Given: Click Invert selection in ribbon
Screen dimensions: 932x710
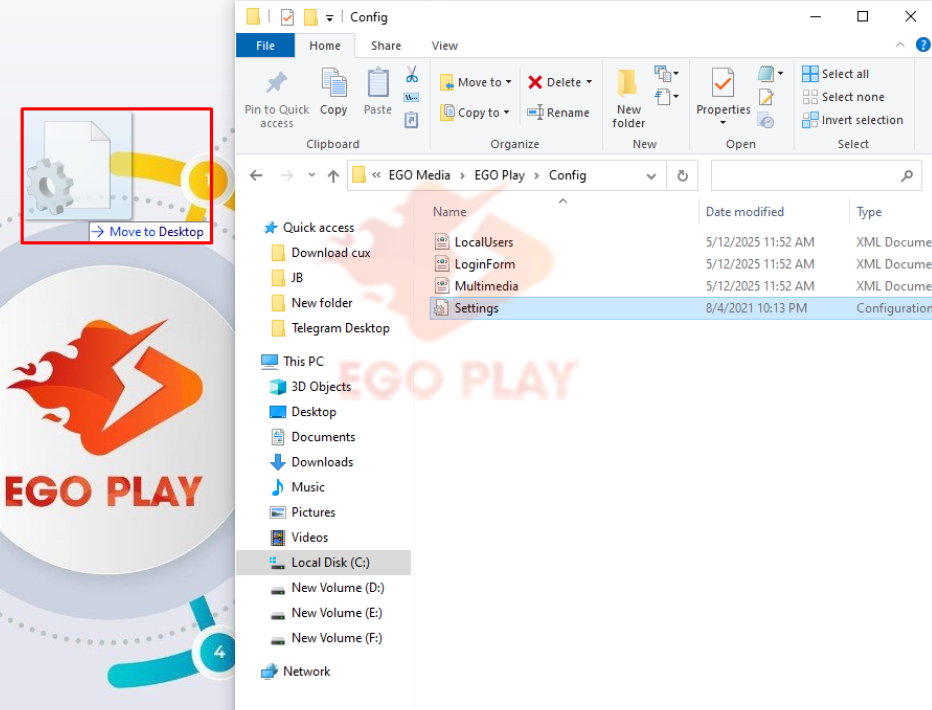Looking at the screenshot, I should tap(852, 120).
